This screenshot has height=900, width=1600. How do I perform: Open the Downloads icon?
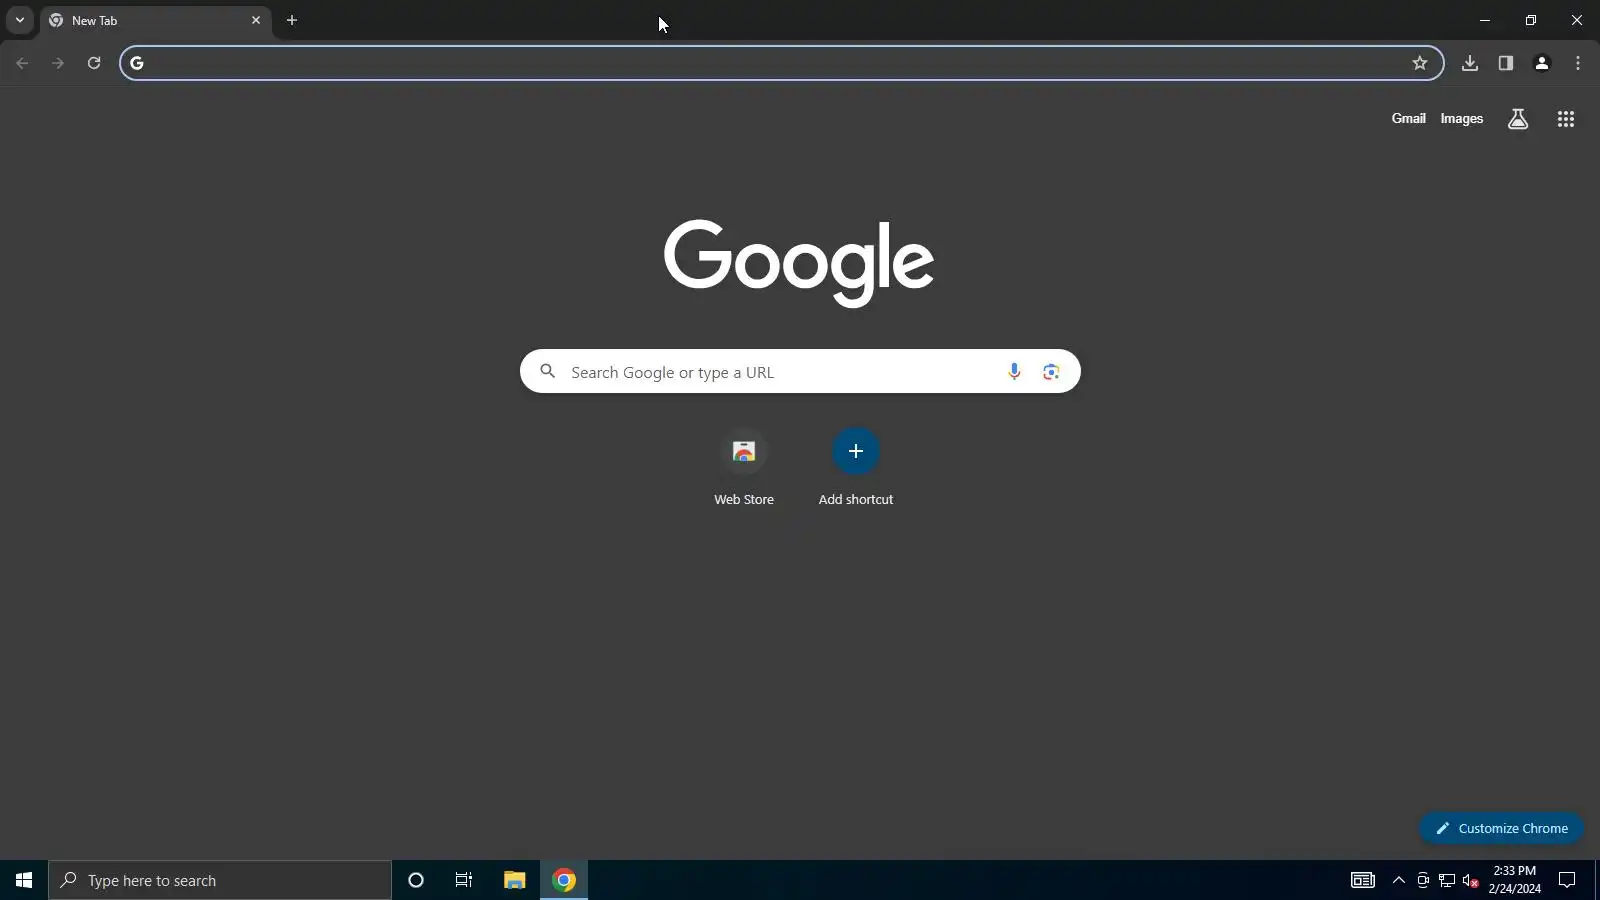pyautogui.click(x=1470, y=63)
